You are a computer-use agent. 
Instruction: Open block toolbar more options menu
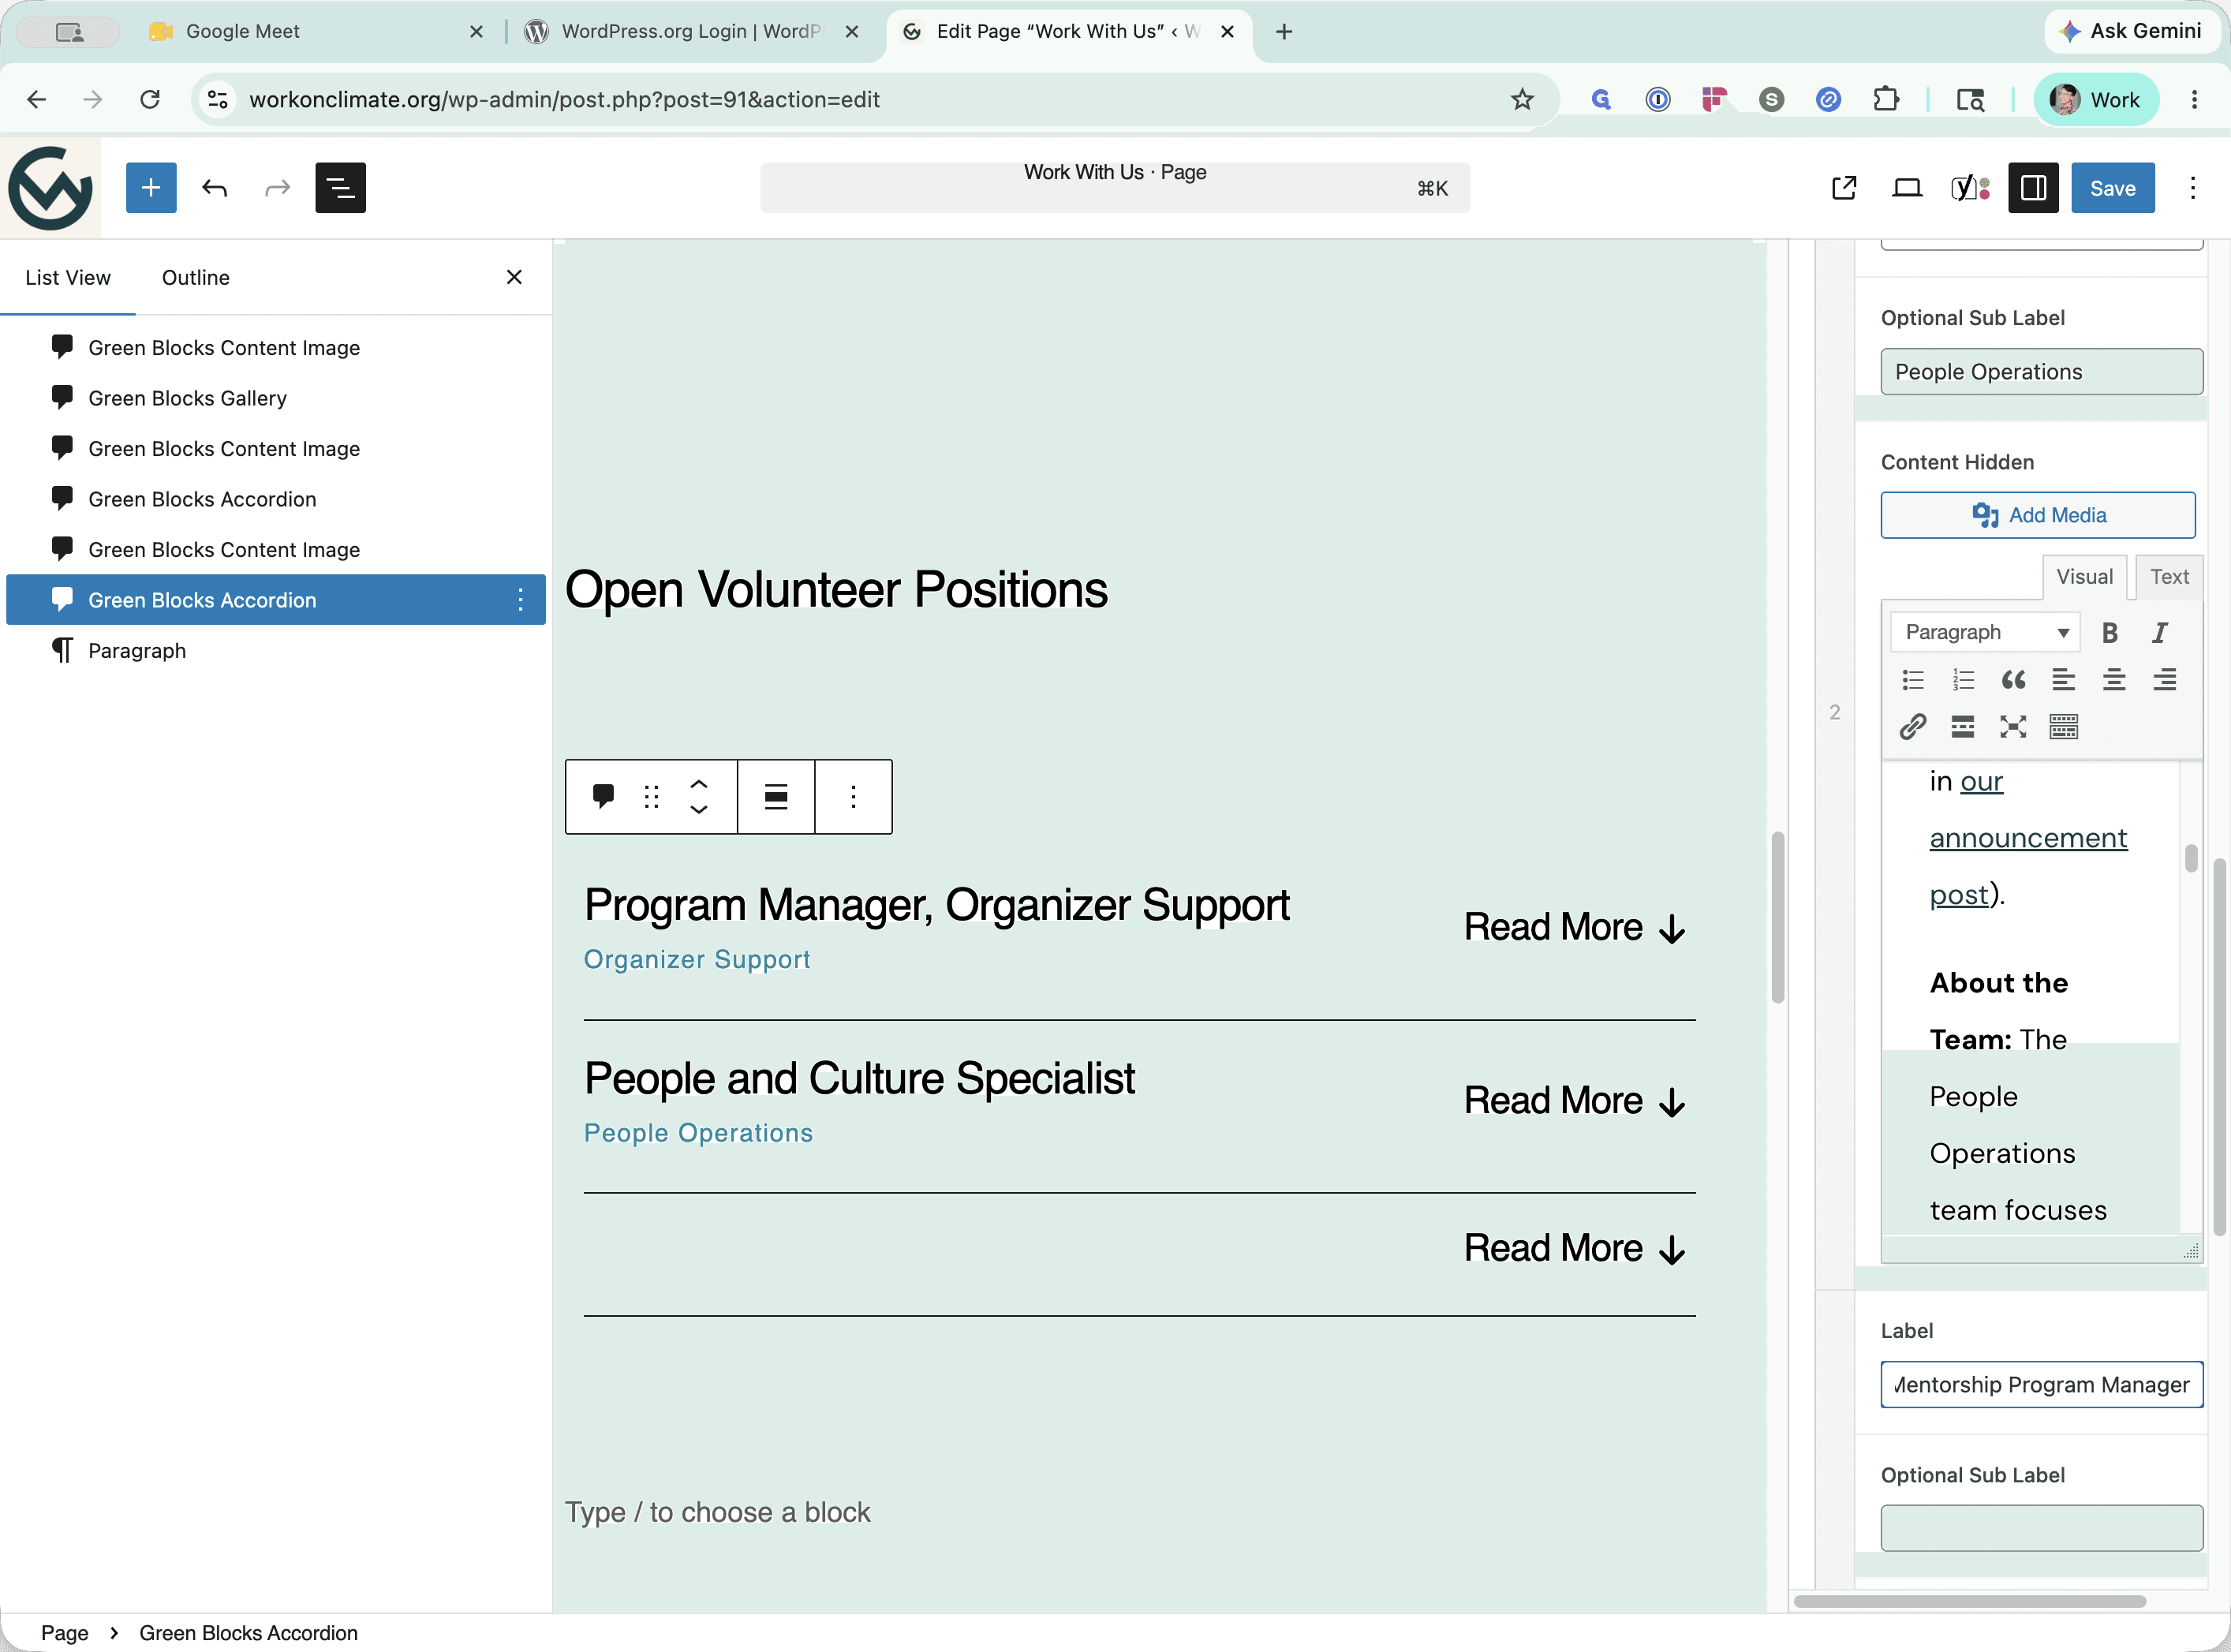coord(853,797)
